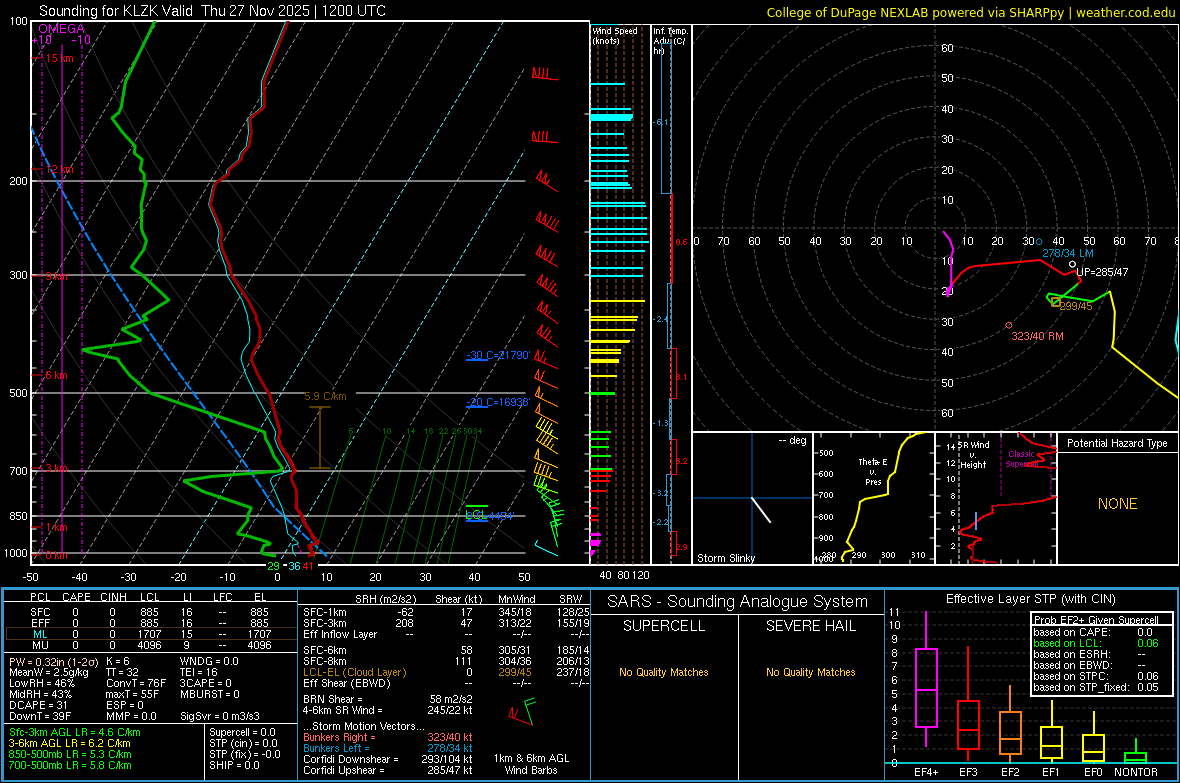Click the weather.cod.edu NEXLAB credit text
The width and height of the screenshot is (1180, 783).
(x=970, y=12)
